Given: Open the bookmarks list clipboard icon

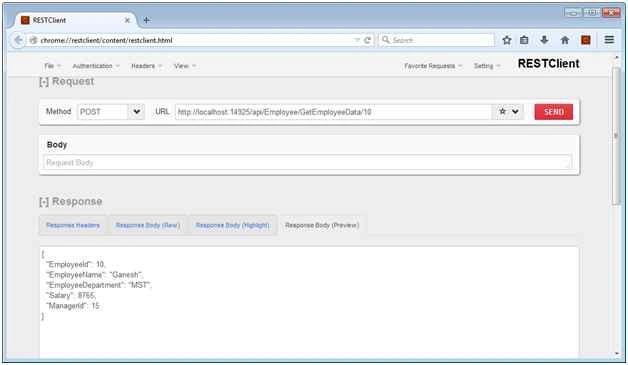Looking at the screenshot, I should (x=524, y=40).
